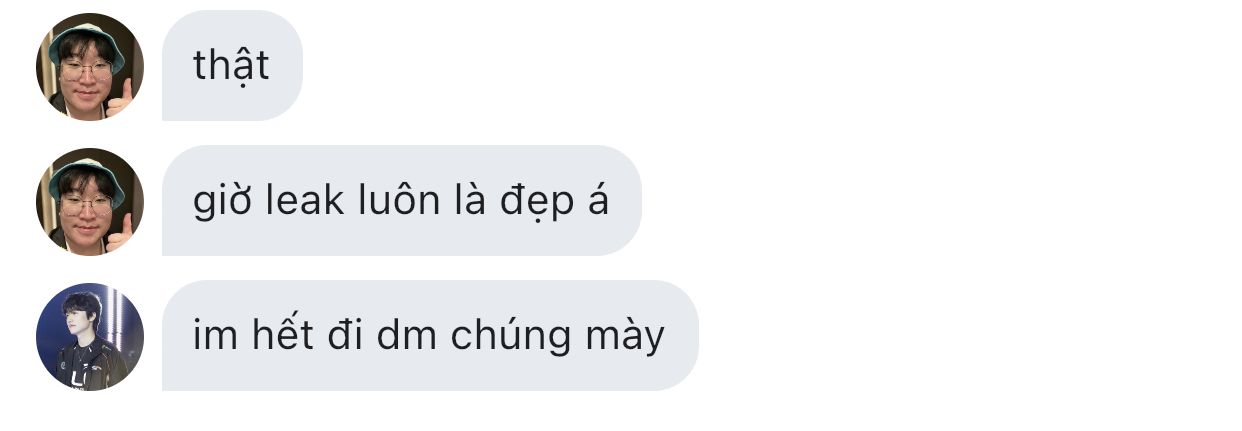Image resolution: width=1242 pixels, height=431 pixels.
Task: Click the glasses in the middle avatar
Action: pyautogui.click(x=85, y=205)
